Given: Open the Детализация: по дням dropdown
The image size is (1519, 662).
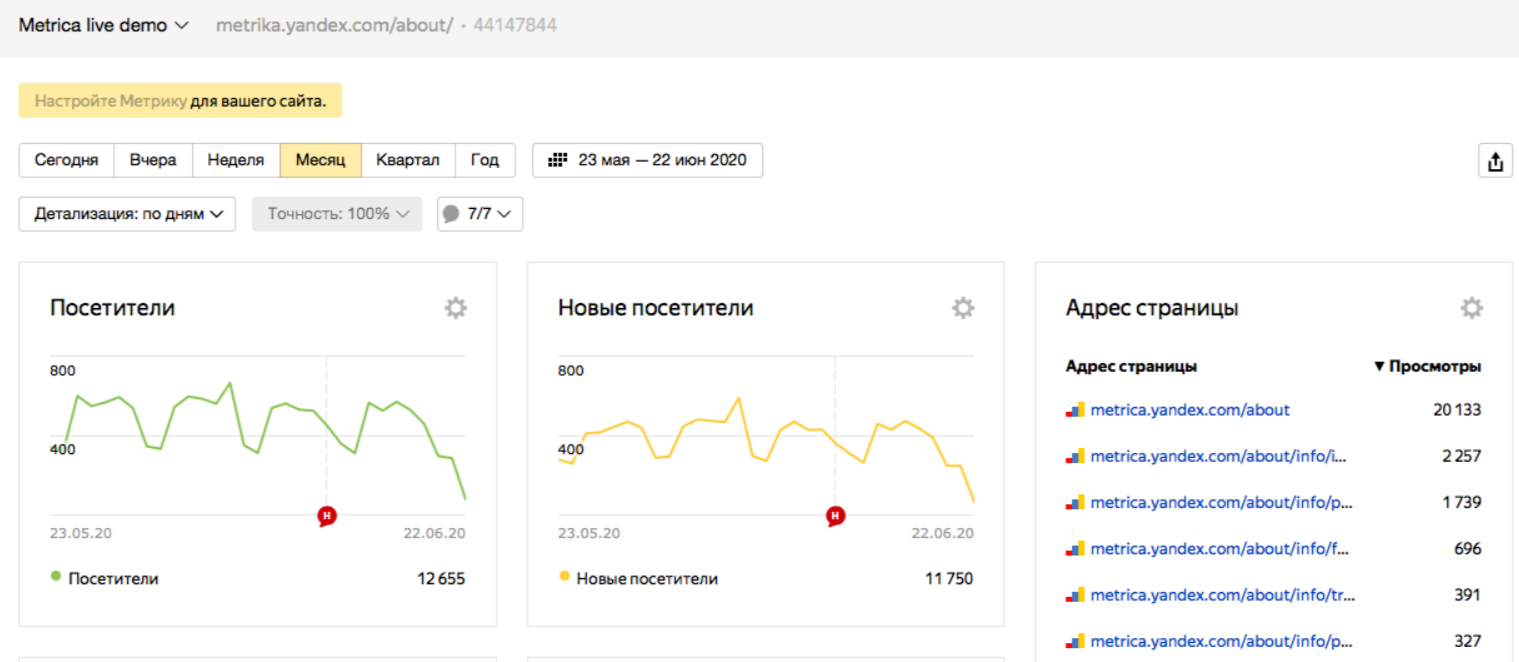Looking at the screenshot, I should click(x=127, y=214).
